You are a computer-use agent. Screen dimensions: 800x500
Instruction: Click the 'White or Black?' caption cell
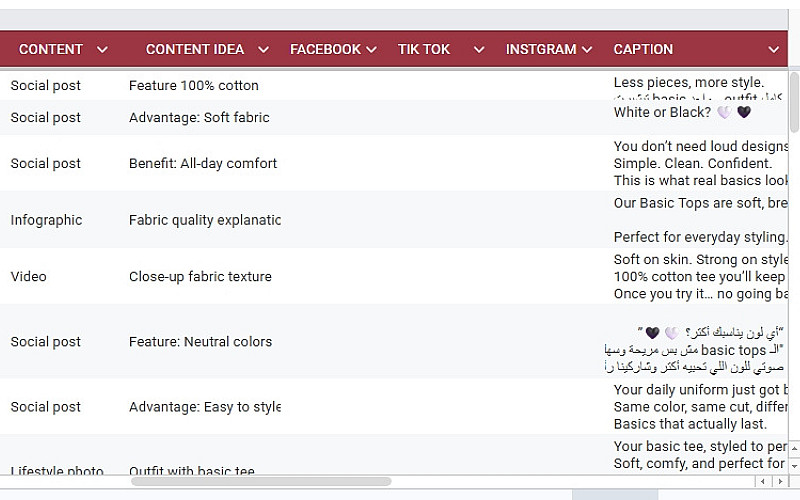coord(662,112)
